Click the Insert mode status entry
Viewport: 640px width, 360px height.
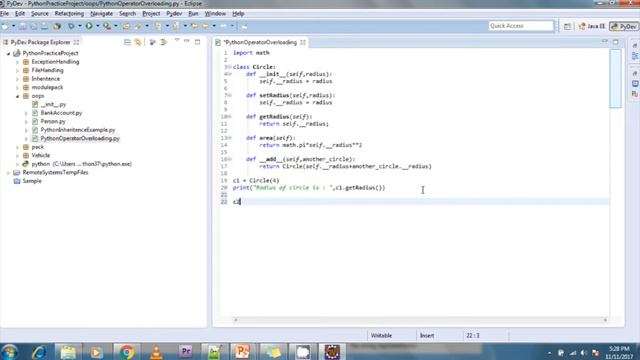tap(427, 336)
